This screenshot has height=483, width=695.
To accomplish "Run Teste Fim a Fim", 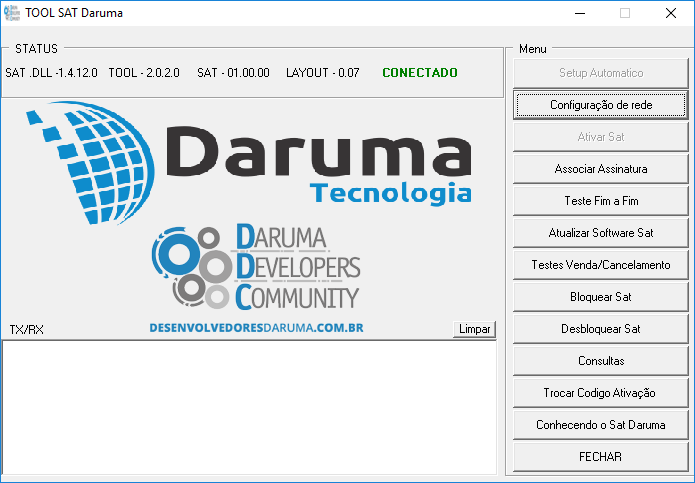I will 601,201.
